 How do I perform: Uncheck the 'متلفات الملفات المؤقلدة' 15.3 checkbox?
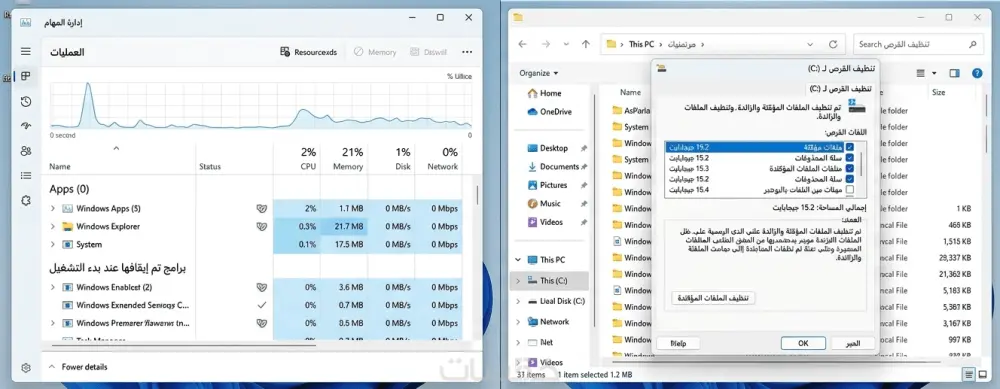click(x=849, y=168)
